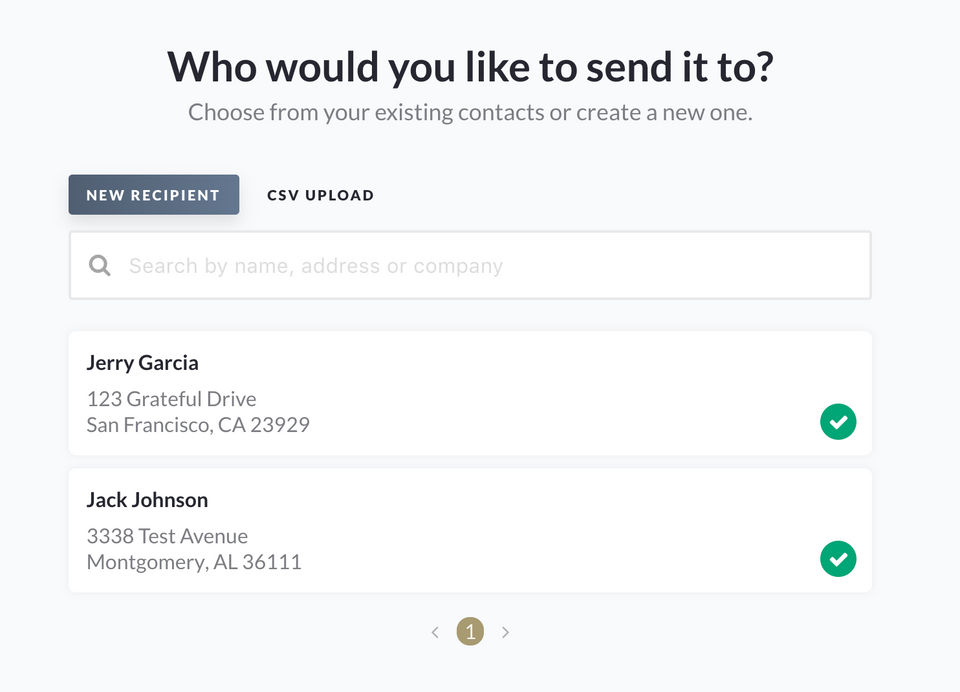This screenshot has width=960, height=692.
Task: Click the magnifying glass search icon
Action: pyautogui.click(x=100, y=266)
